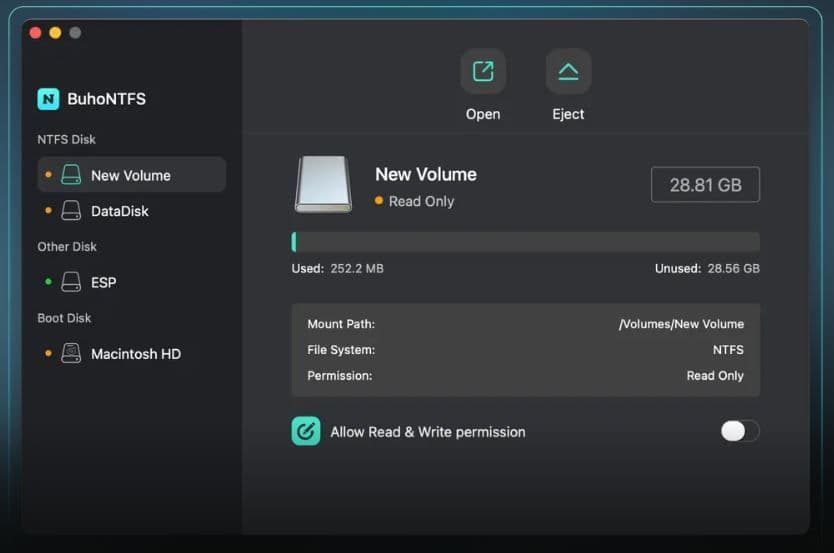Click the green status dot beside ESP
The width and height of the screenshot is (834, 553).
(48, 281)
